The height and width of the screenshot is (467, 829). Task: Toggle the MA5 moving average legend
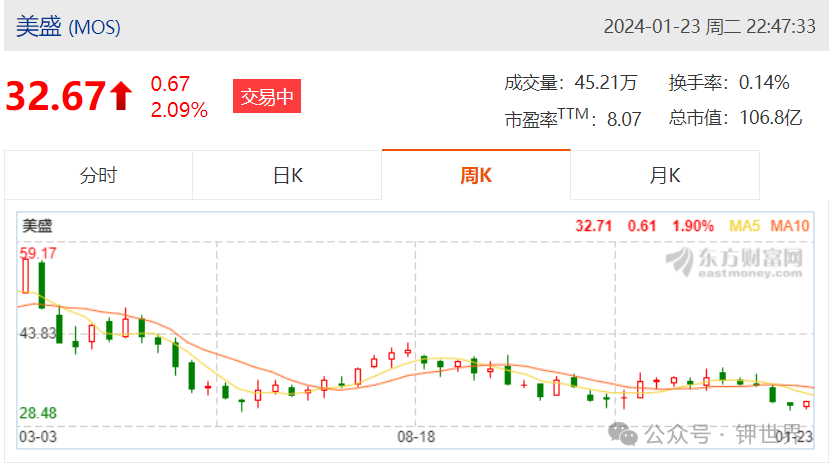coord(744,226)
